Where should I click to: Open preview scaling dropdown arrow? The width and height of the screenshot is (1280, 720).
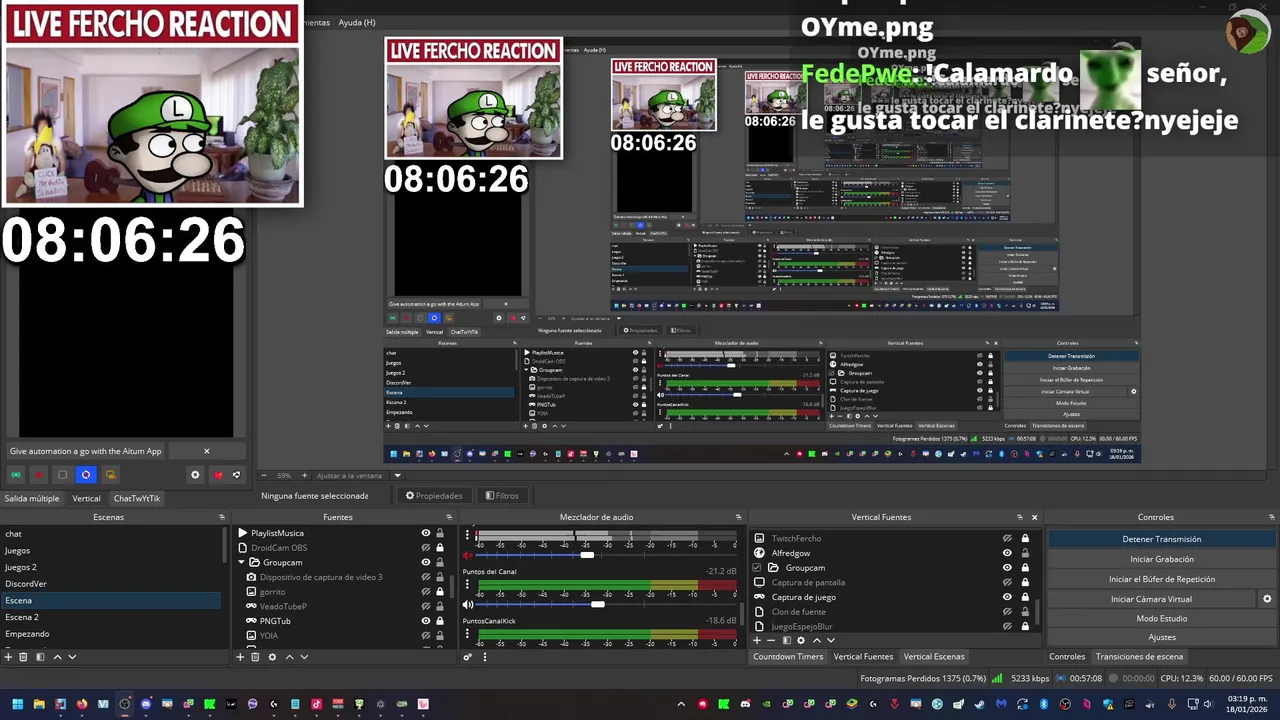click(x=397, y=476)
